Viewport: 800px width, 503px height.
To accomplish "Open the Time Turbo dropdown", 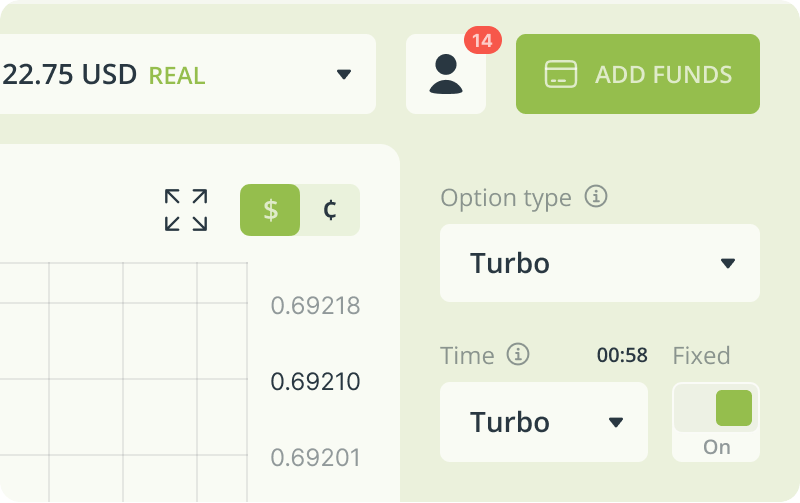I will 544,422.
